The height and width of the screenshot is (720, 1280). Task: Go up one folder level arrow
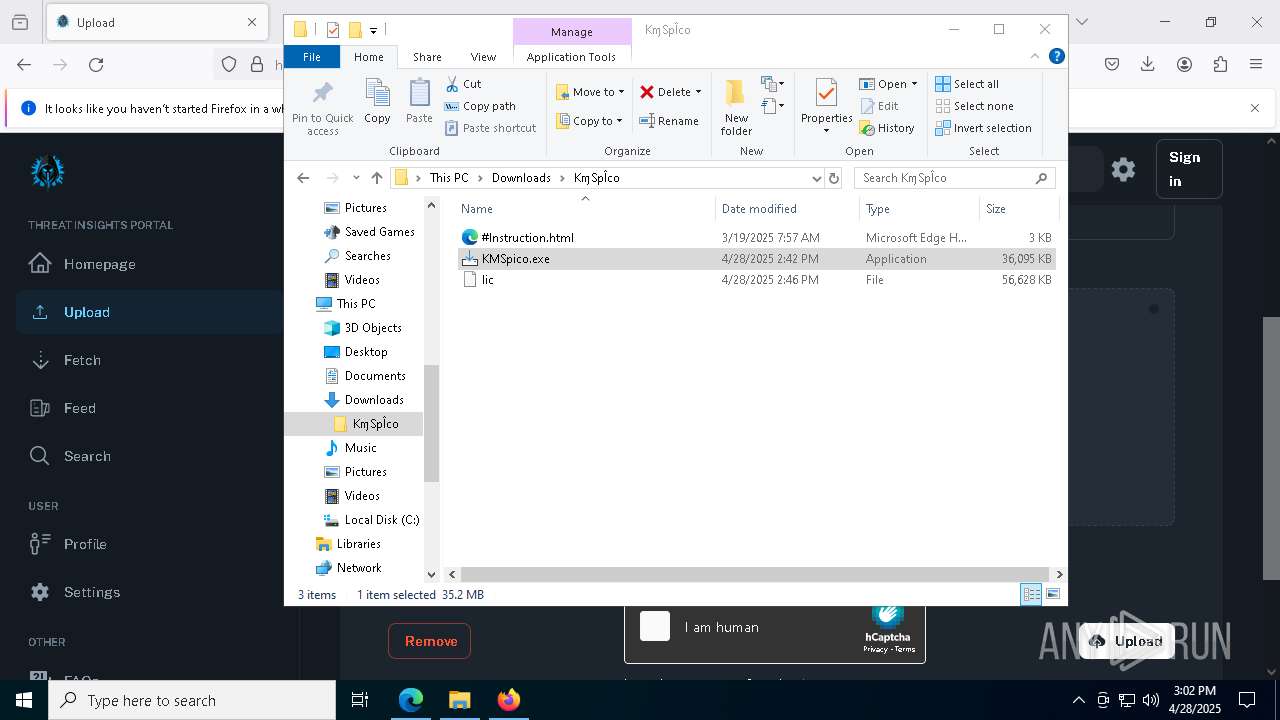[x=377, y=178]
